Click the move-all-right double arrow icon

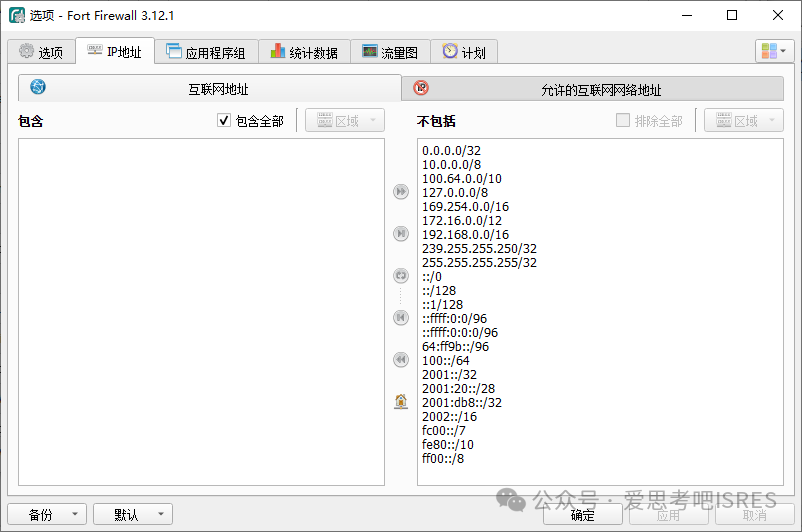coord(401,191)
